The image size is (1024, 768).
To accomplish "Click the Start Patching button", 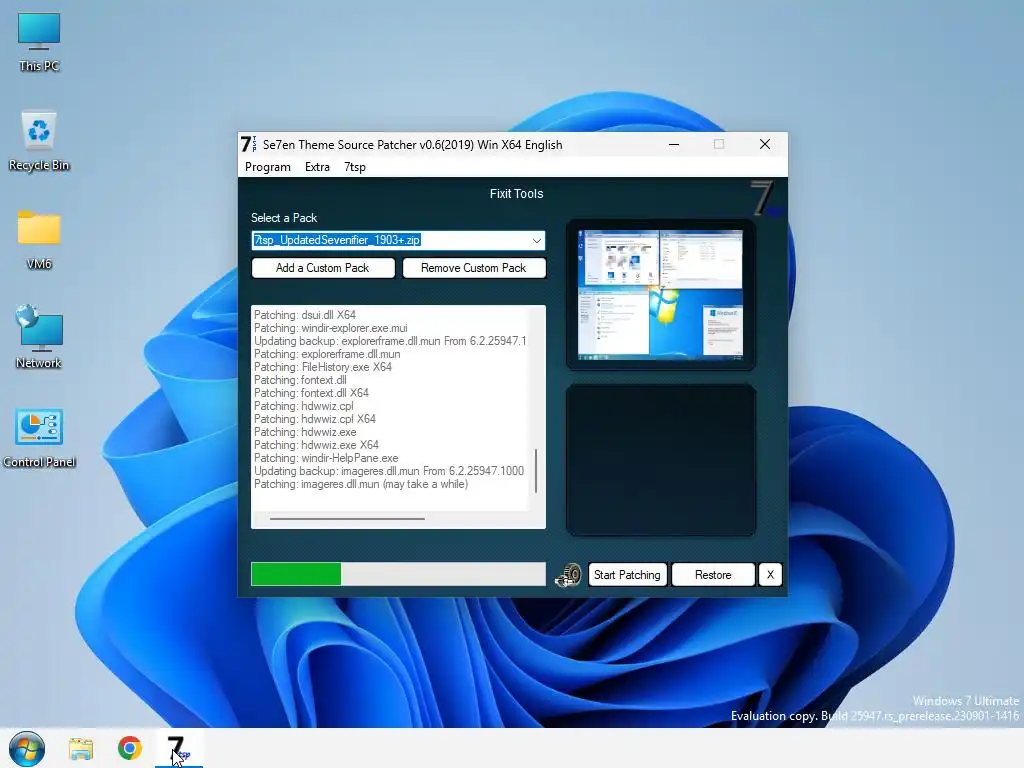I will (x=627, y=575).
